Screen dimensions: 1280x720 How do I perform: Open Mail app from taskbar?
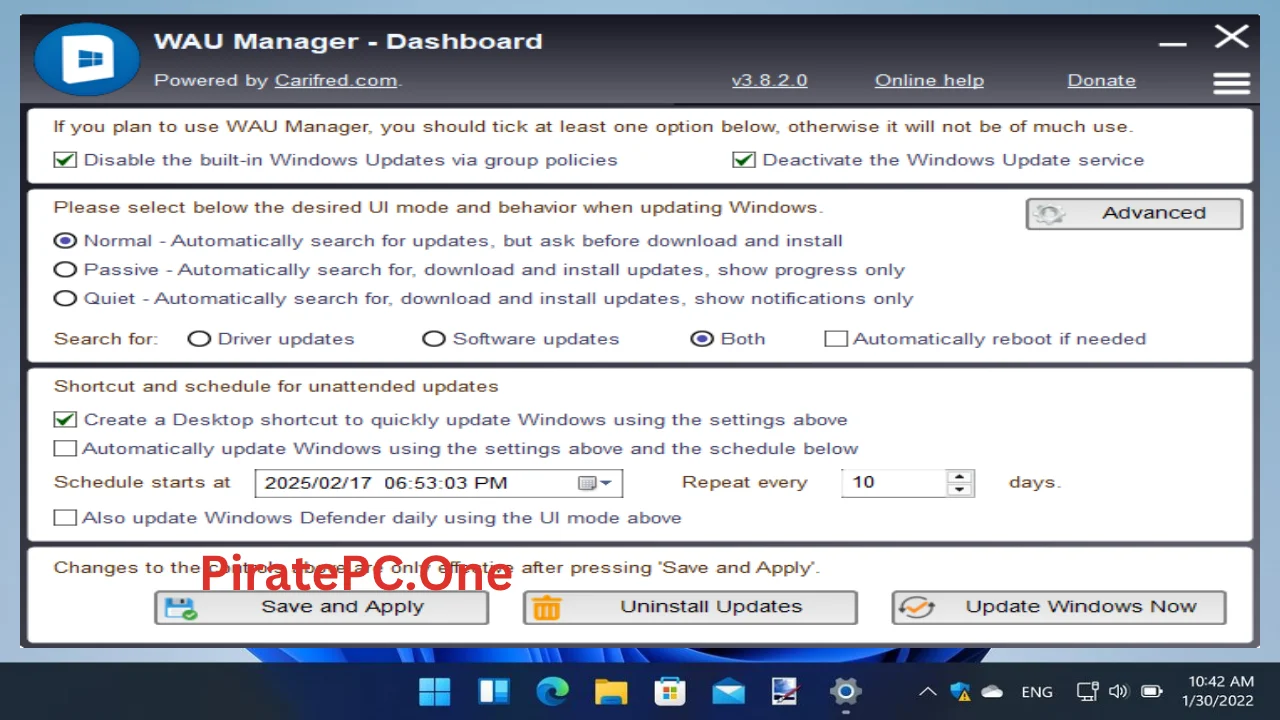(x=728, y=691)
